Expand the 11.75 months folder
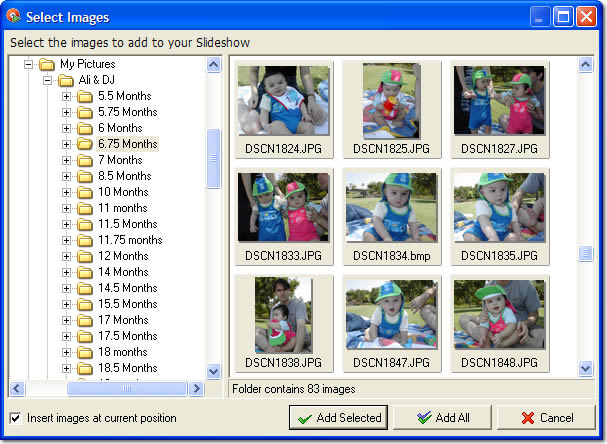 pos(66,240)
